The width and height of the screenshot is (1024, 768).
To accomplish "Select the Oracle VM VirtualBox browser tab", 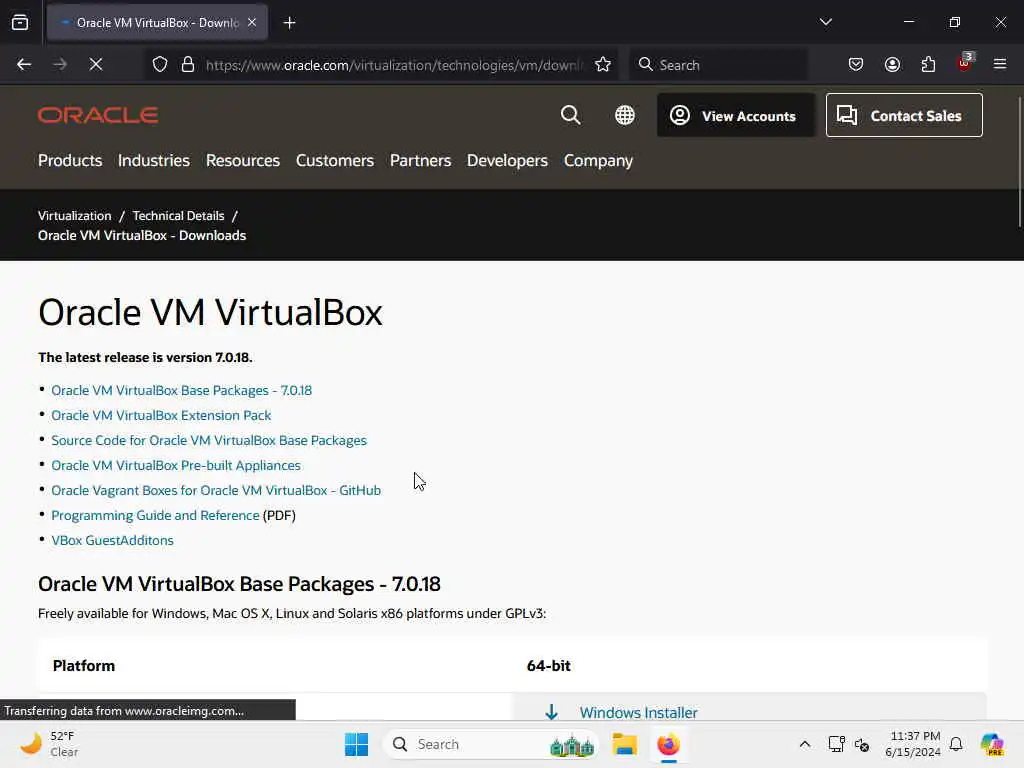I will click(x=157, y=22).
